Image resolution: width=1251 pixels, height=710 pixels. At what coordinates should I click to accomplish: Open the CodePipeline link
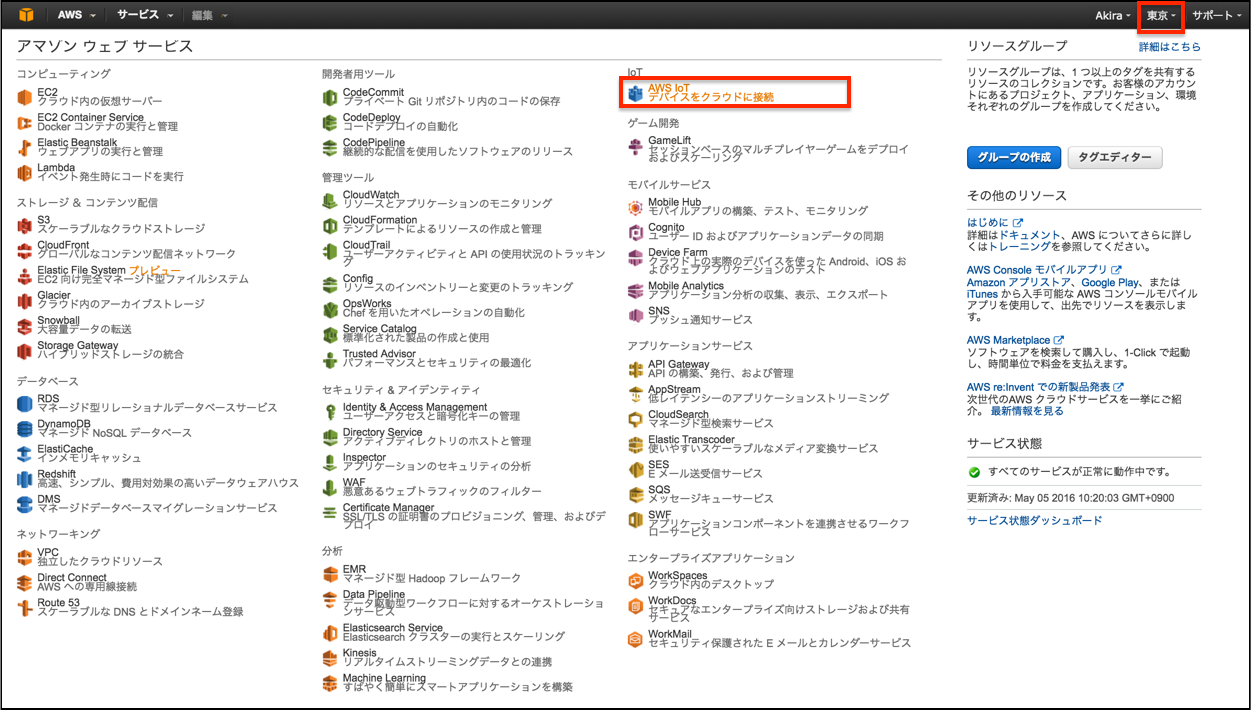pos(374,143)
